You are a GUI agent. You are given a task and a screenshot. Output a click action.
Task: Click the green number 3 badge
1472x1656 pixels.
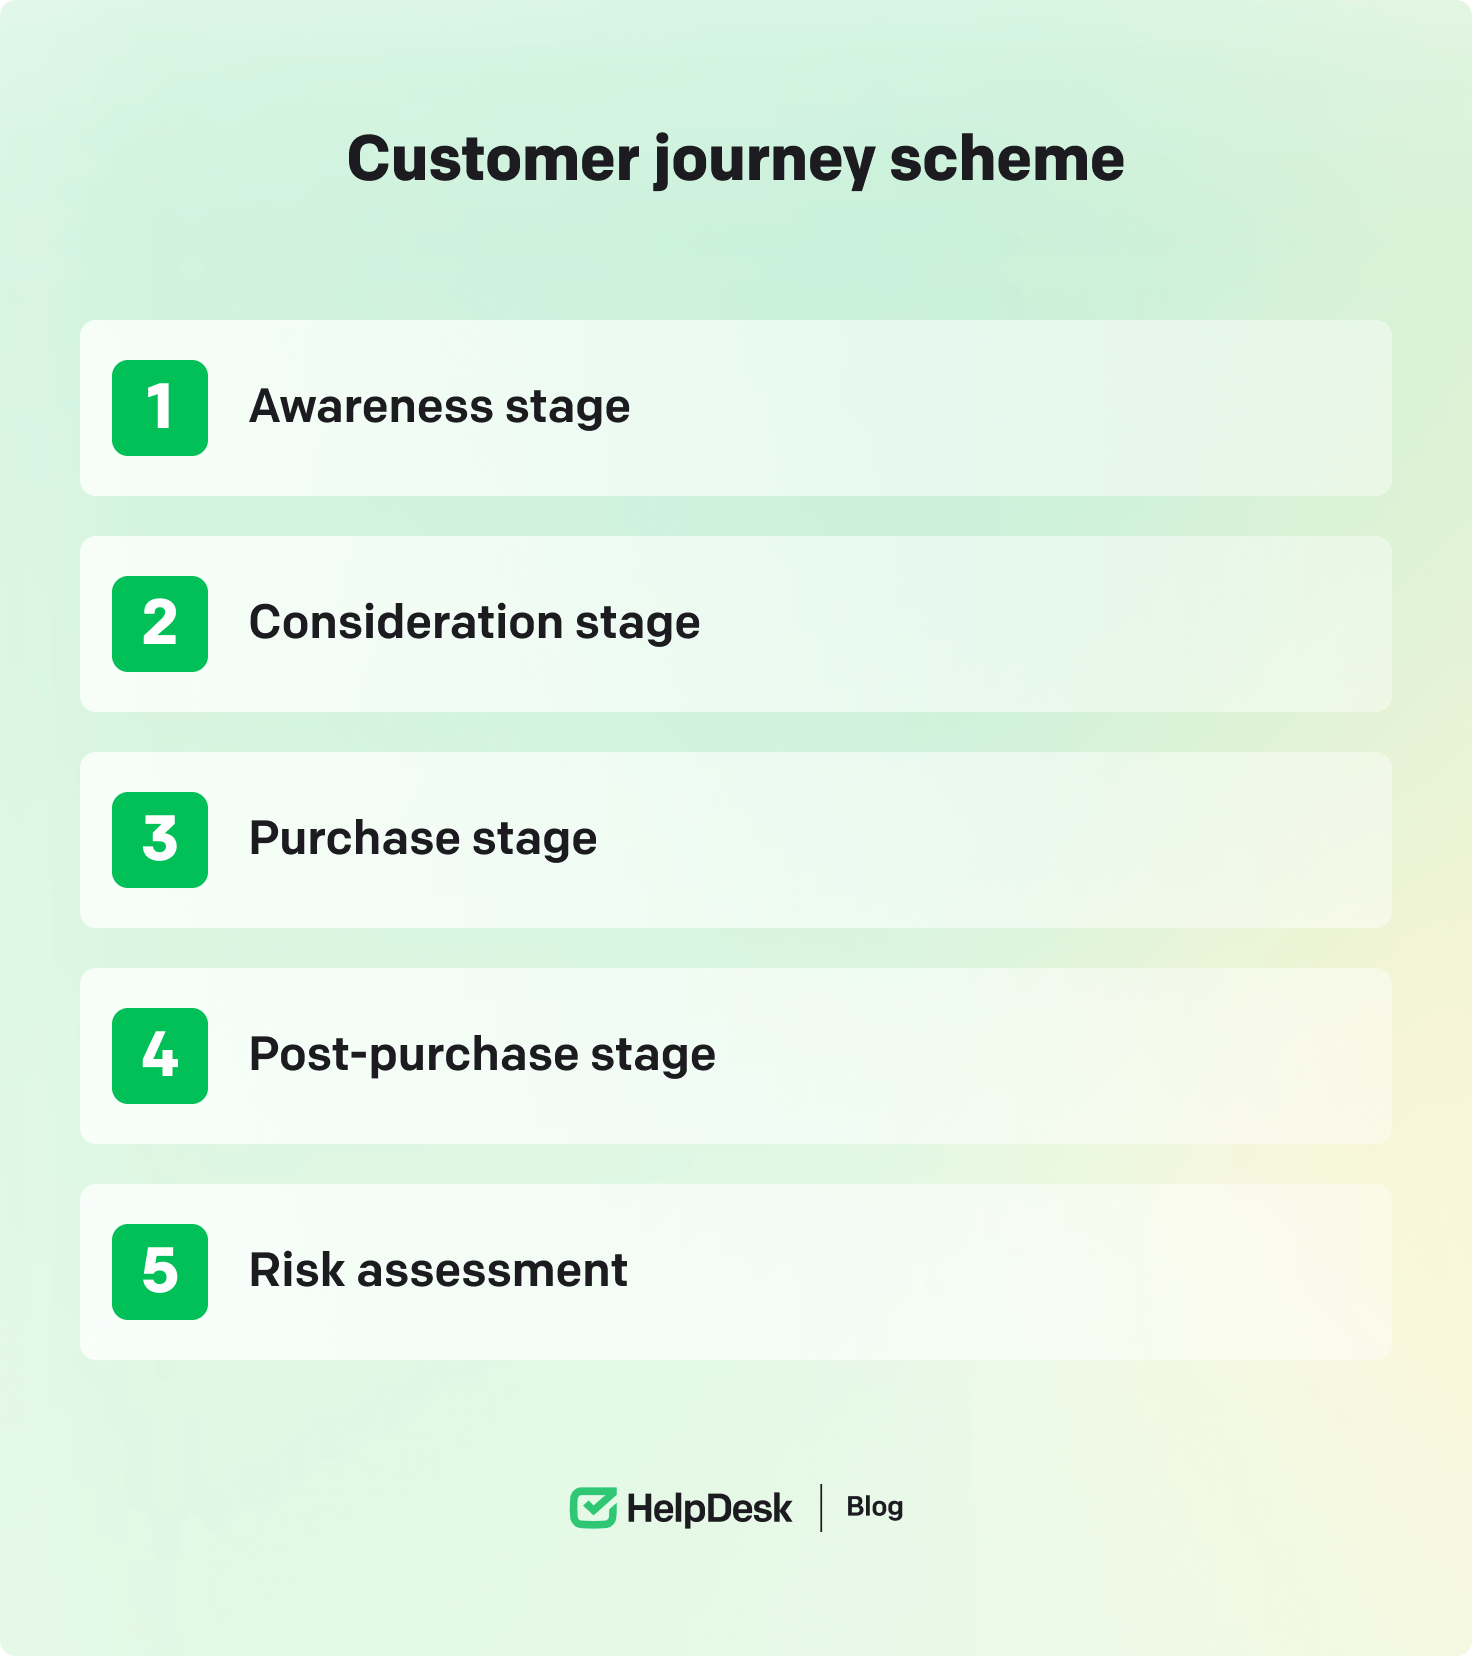coord(160,840)
